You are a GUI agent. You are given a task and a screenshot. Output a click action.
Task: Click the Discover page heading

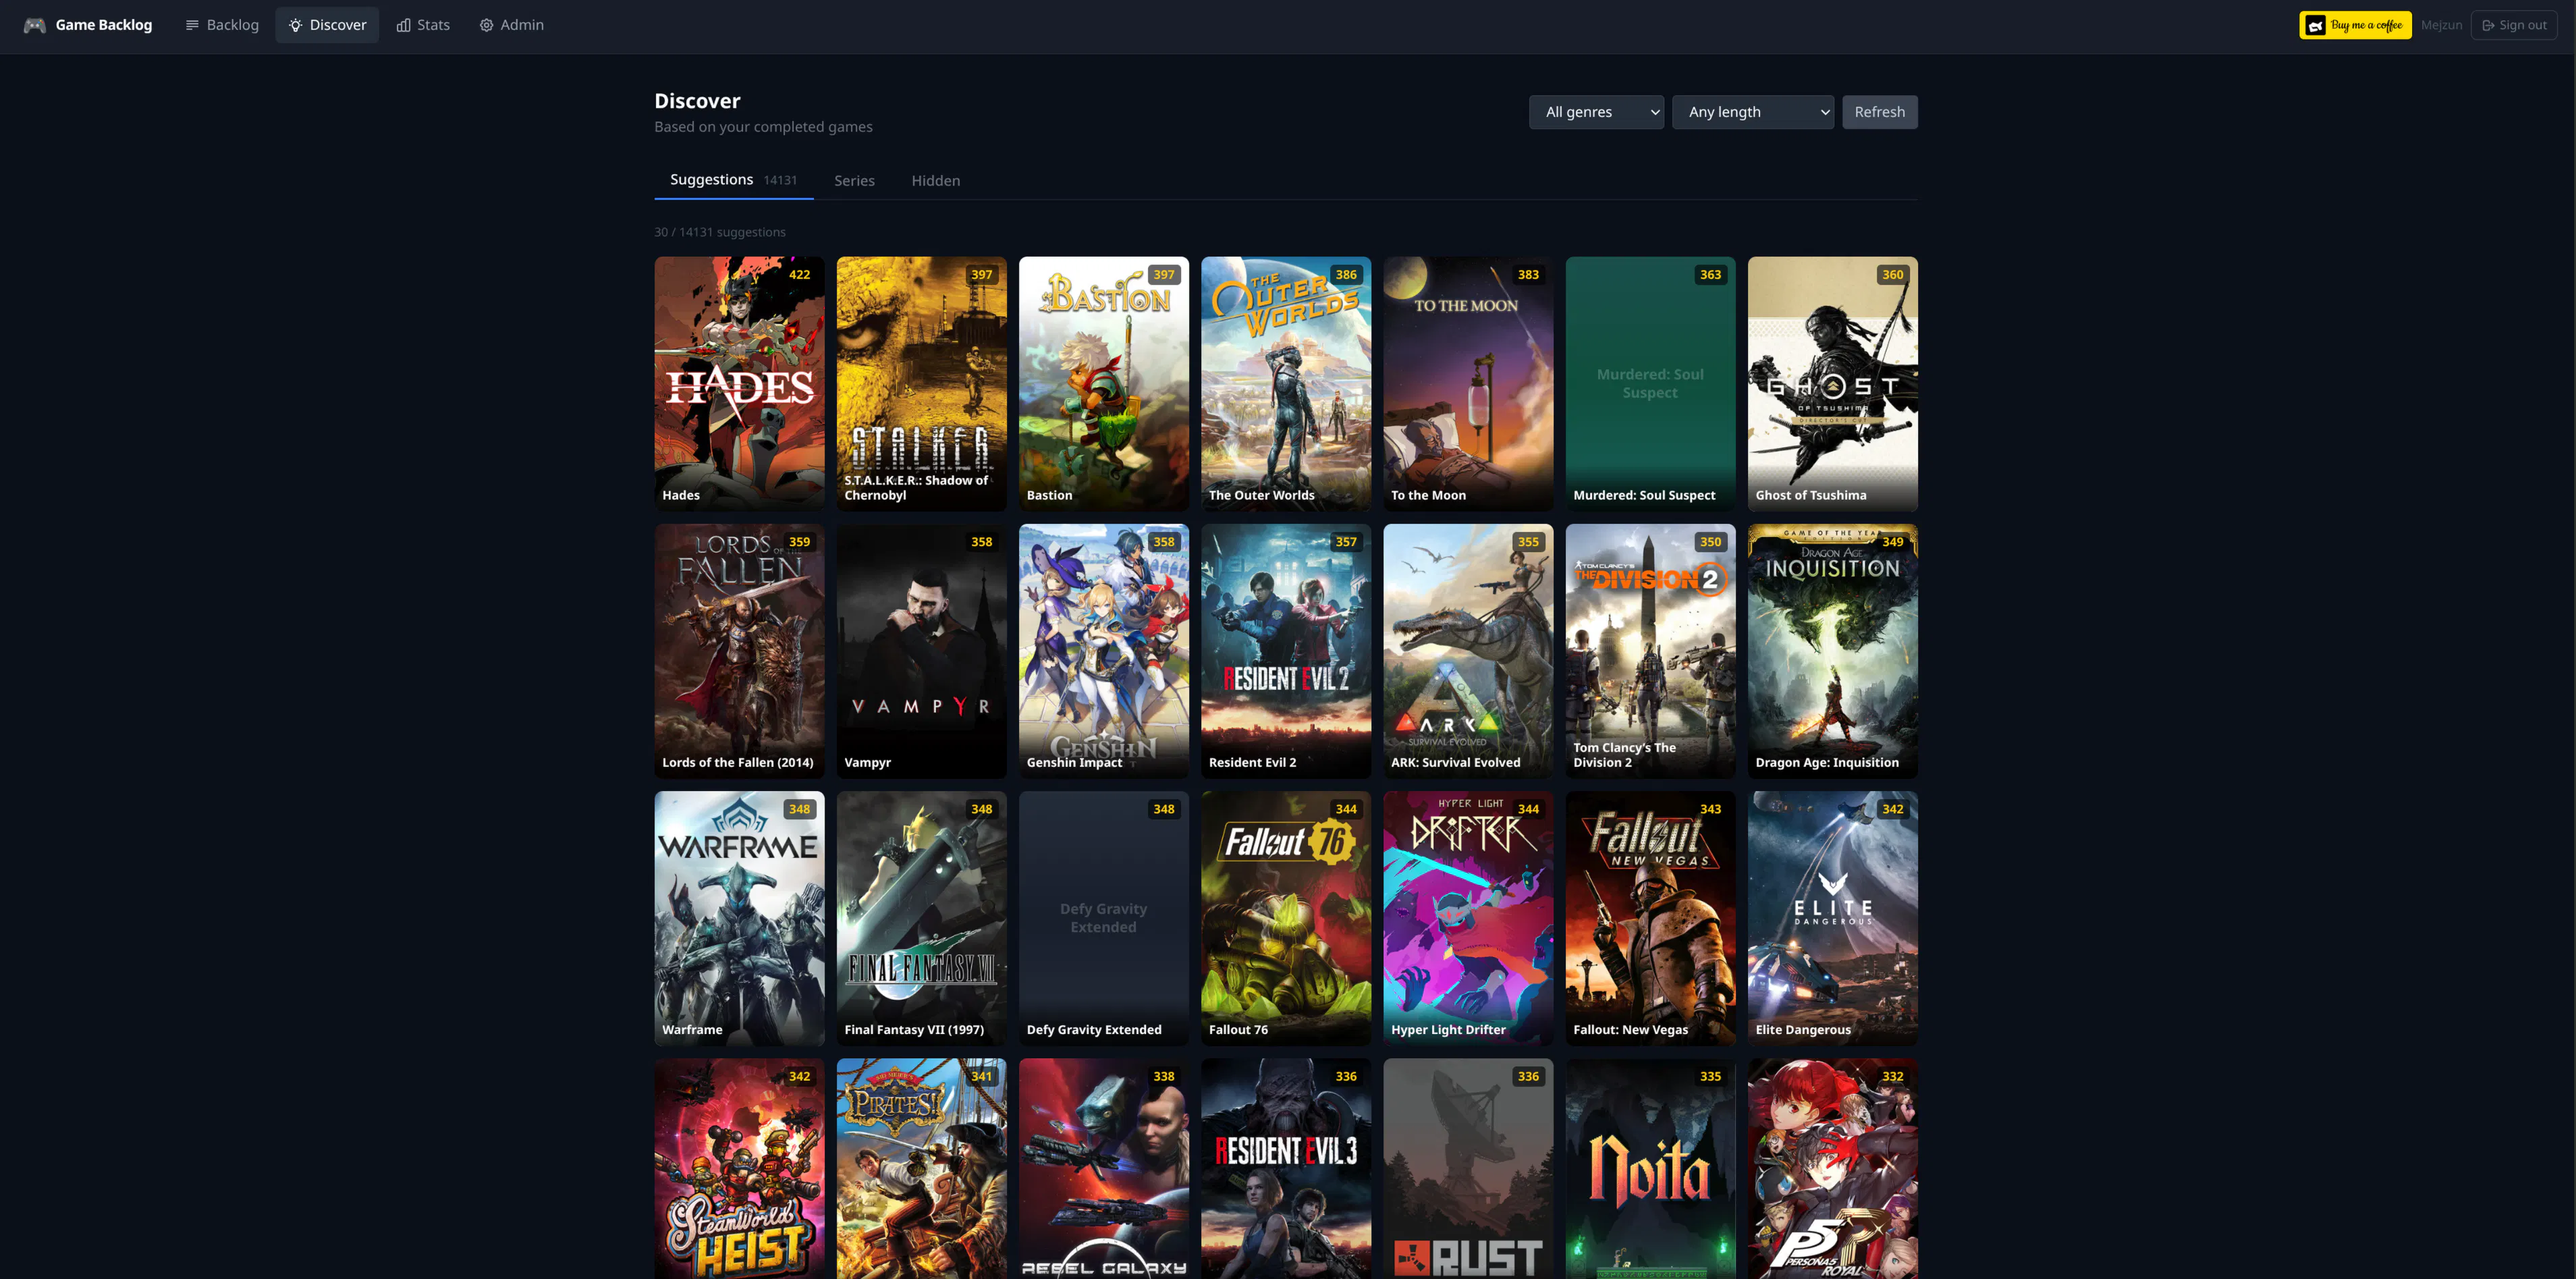click(x=697, y=101)
